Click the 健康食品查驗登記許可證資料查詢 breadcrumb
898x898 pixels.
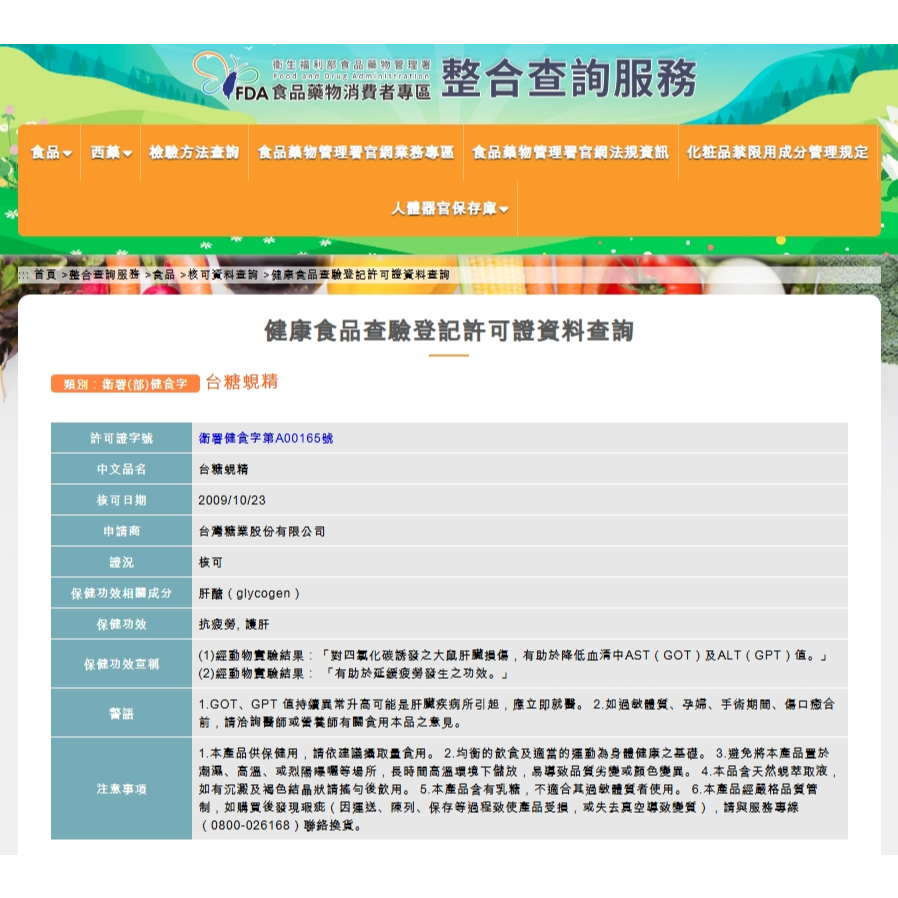360,274
